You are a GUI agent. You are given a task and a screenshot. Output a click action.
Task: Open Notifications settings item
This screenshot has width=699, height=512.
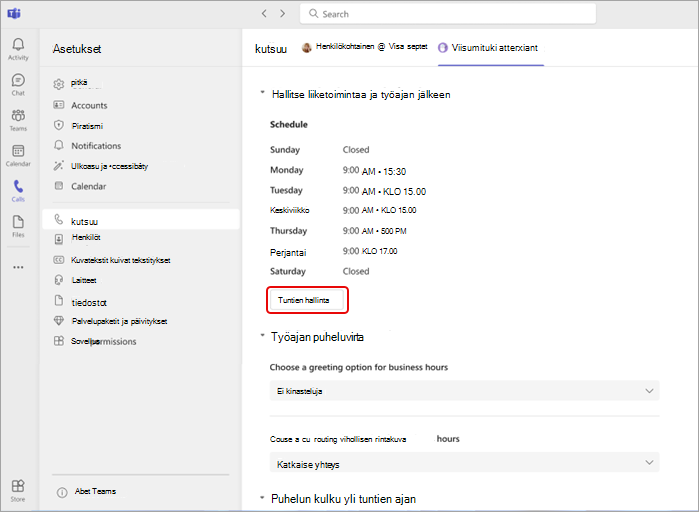[96, 146]
